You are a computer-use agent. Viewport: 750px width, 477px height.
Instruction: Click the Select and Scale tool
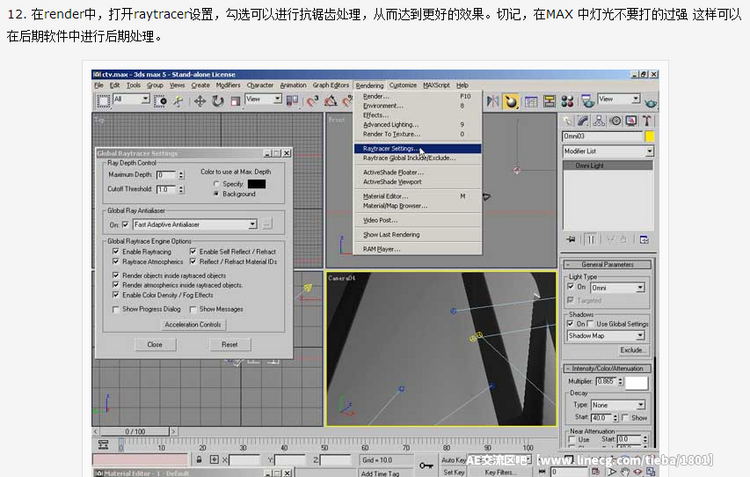(x=235, y=101)
